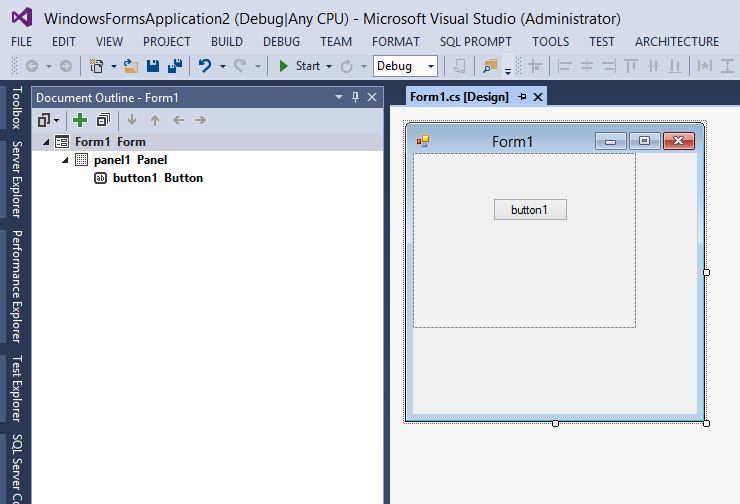This screenshot has height=504, width=740.
Task: Open the New Project dropdown arrow
Action: [x=114, y=67]
